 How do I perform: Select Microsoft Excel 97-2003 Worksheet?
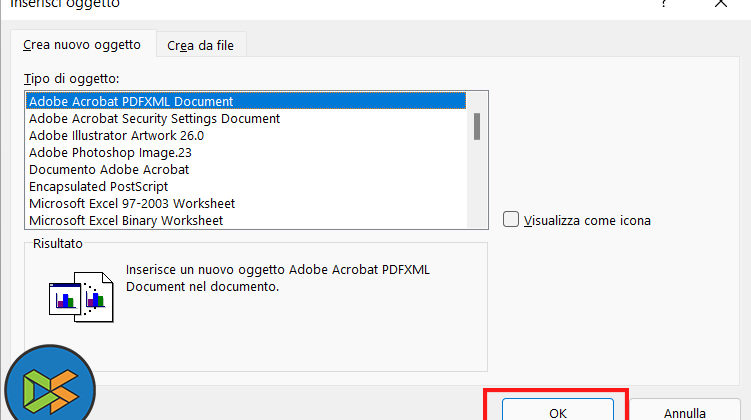click(132, 204)
